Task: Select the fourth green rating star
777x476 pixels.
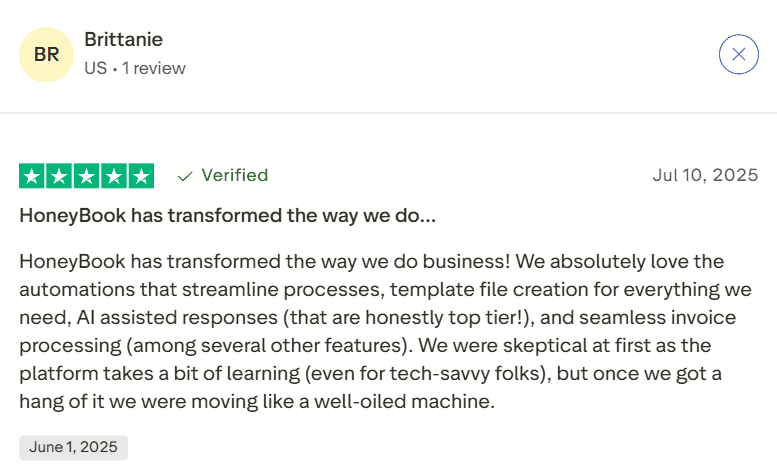Action: [114, 176]
